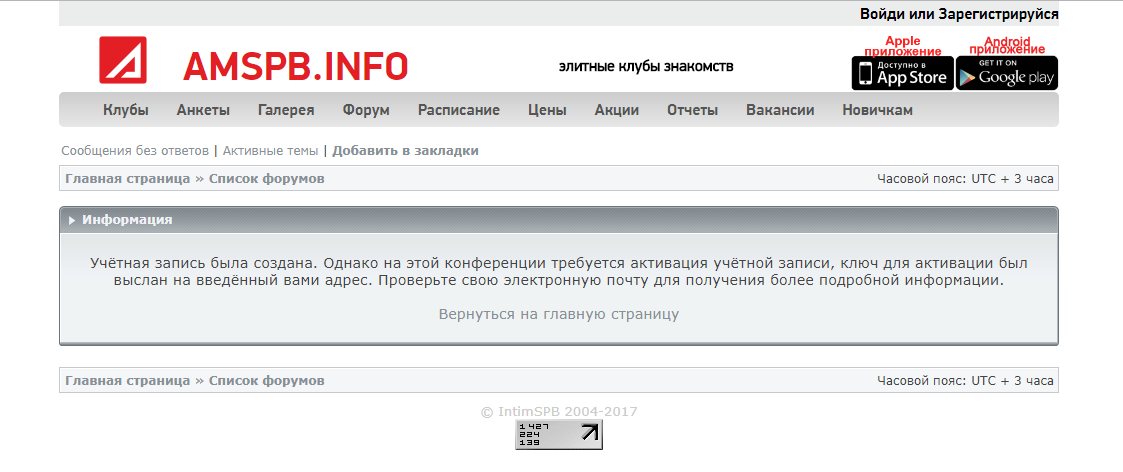Open the Google Play download badge

(x=1007, y=73)
